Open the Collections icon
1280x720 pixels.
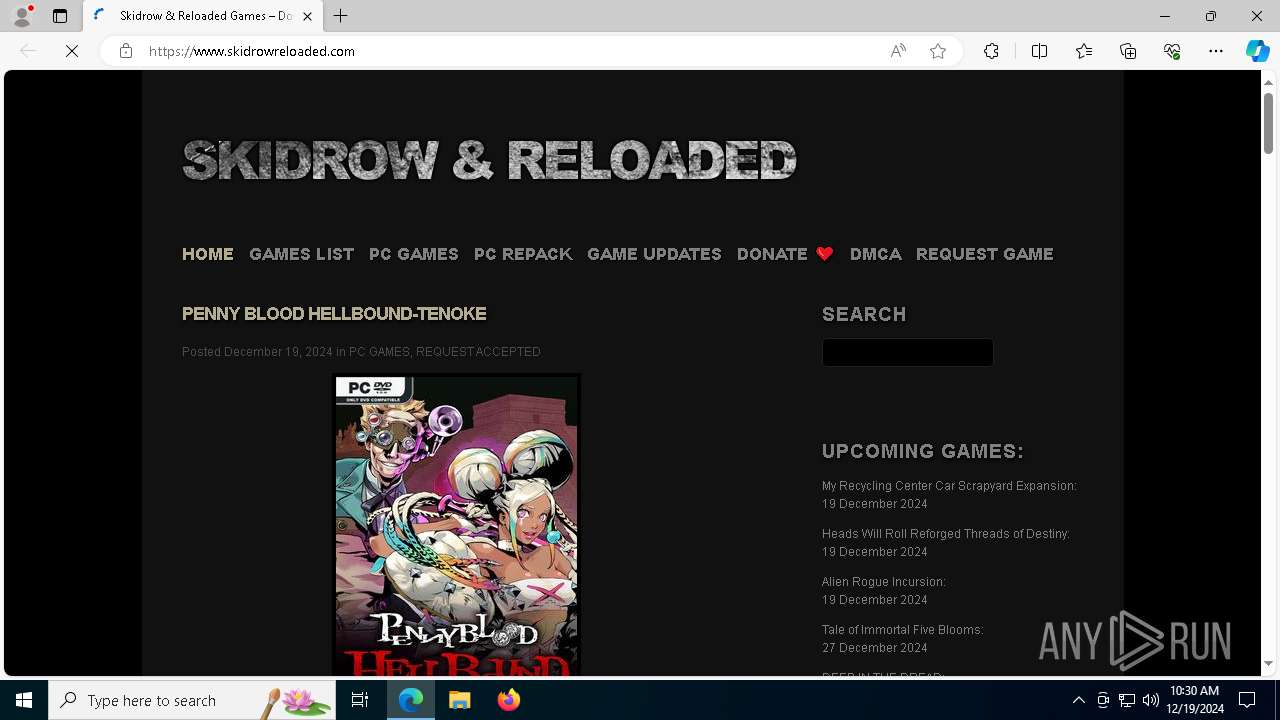pyautogui.click(x=1128, y=51)
